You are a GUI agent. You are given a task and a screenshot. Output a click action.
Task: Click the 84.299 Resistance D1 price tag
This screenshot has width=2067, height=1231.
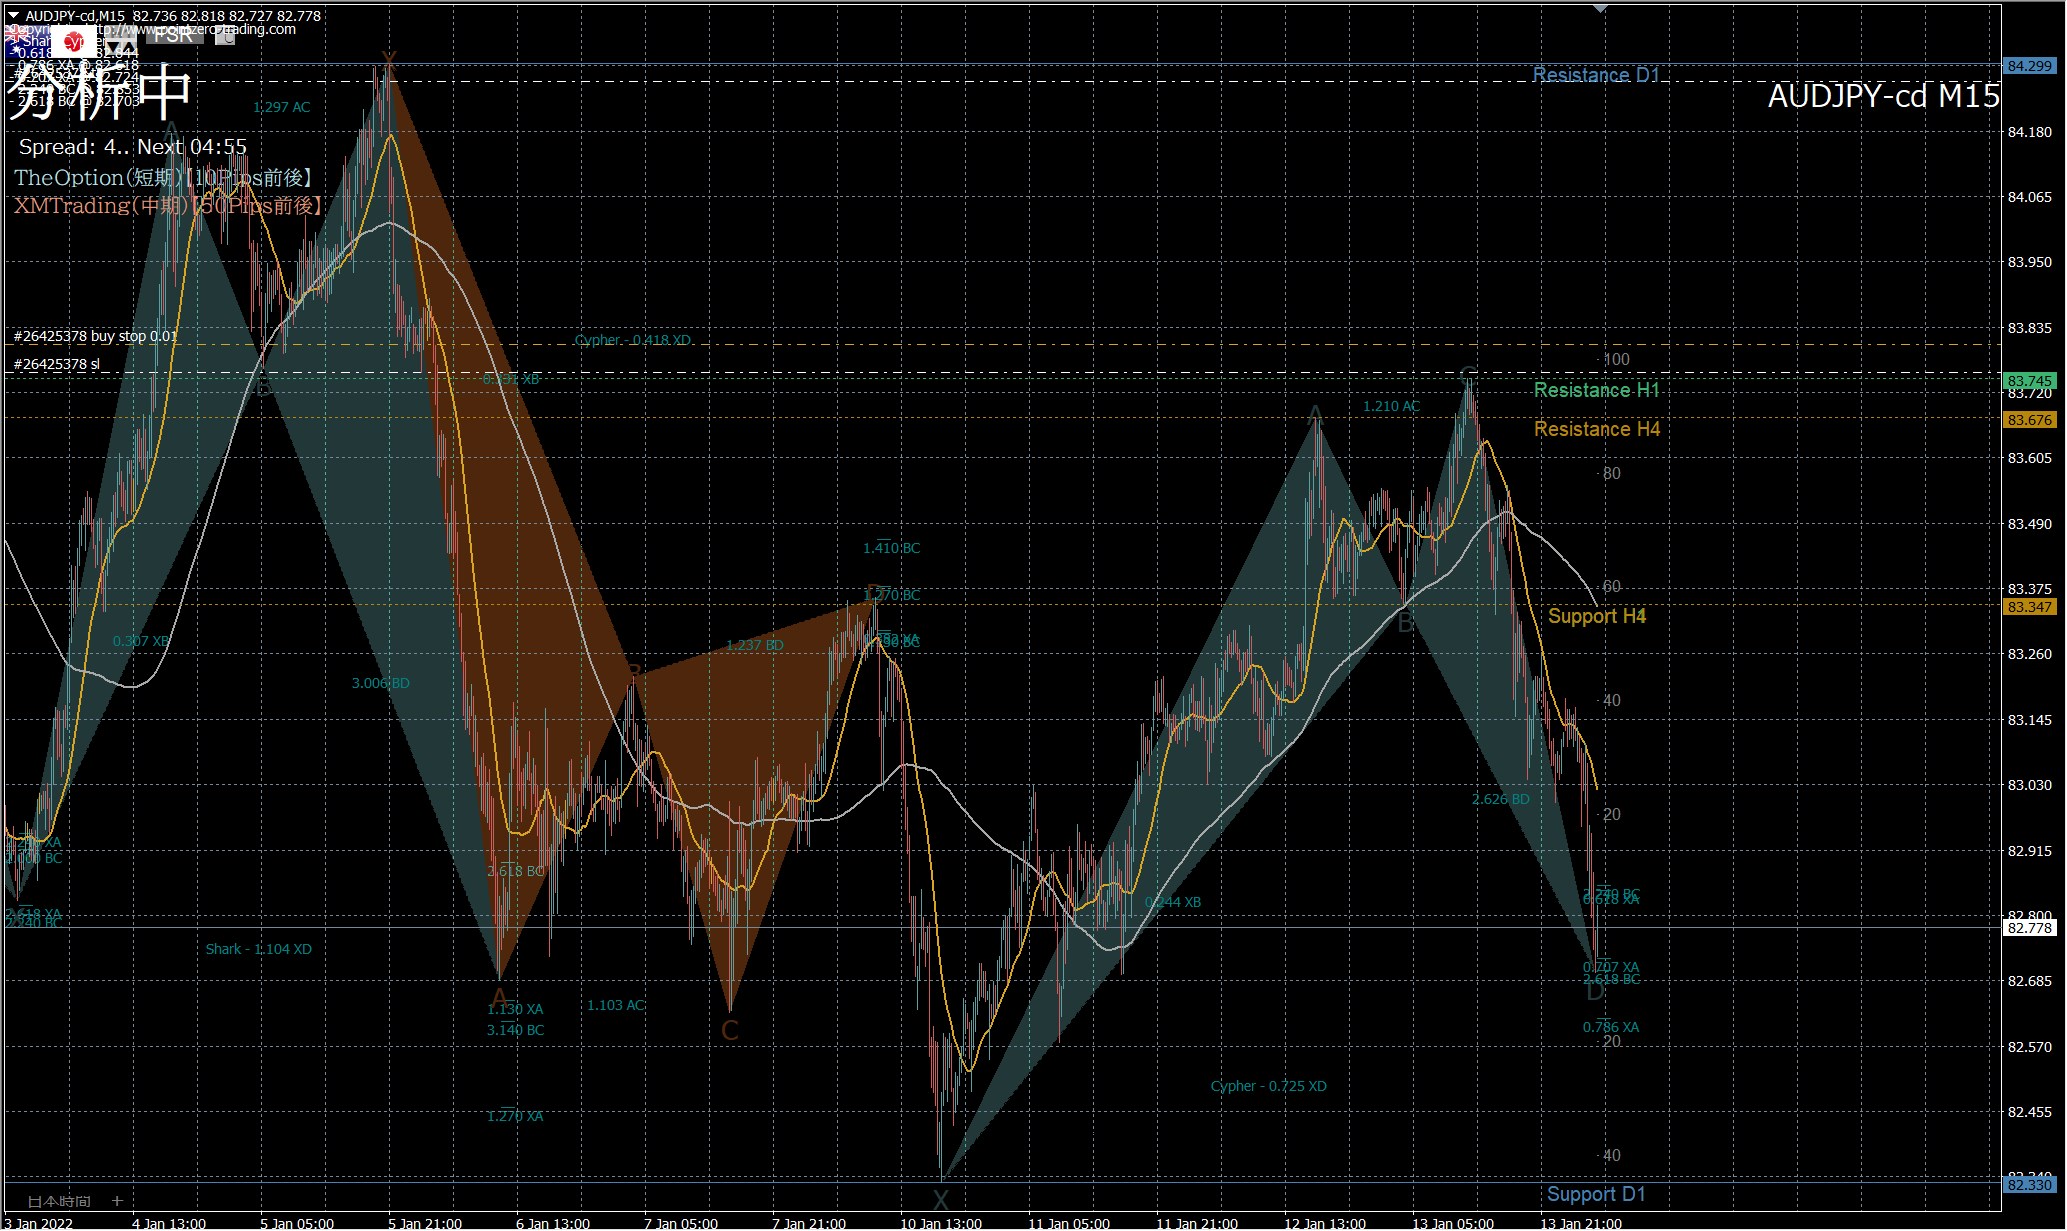(2029, 66)
